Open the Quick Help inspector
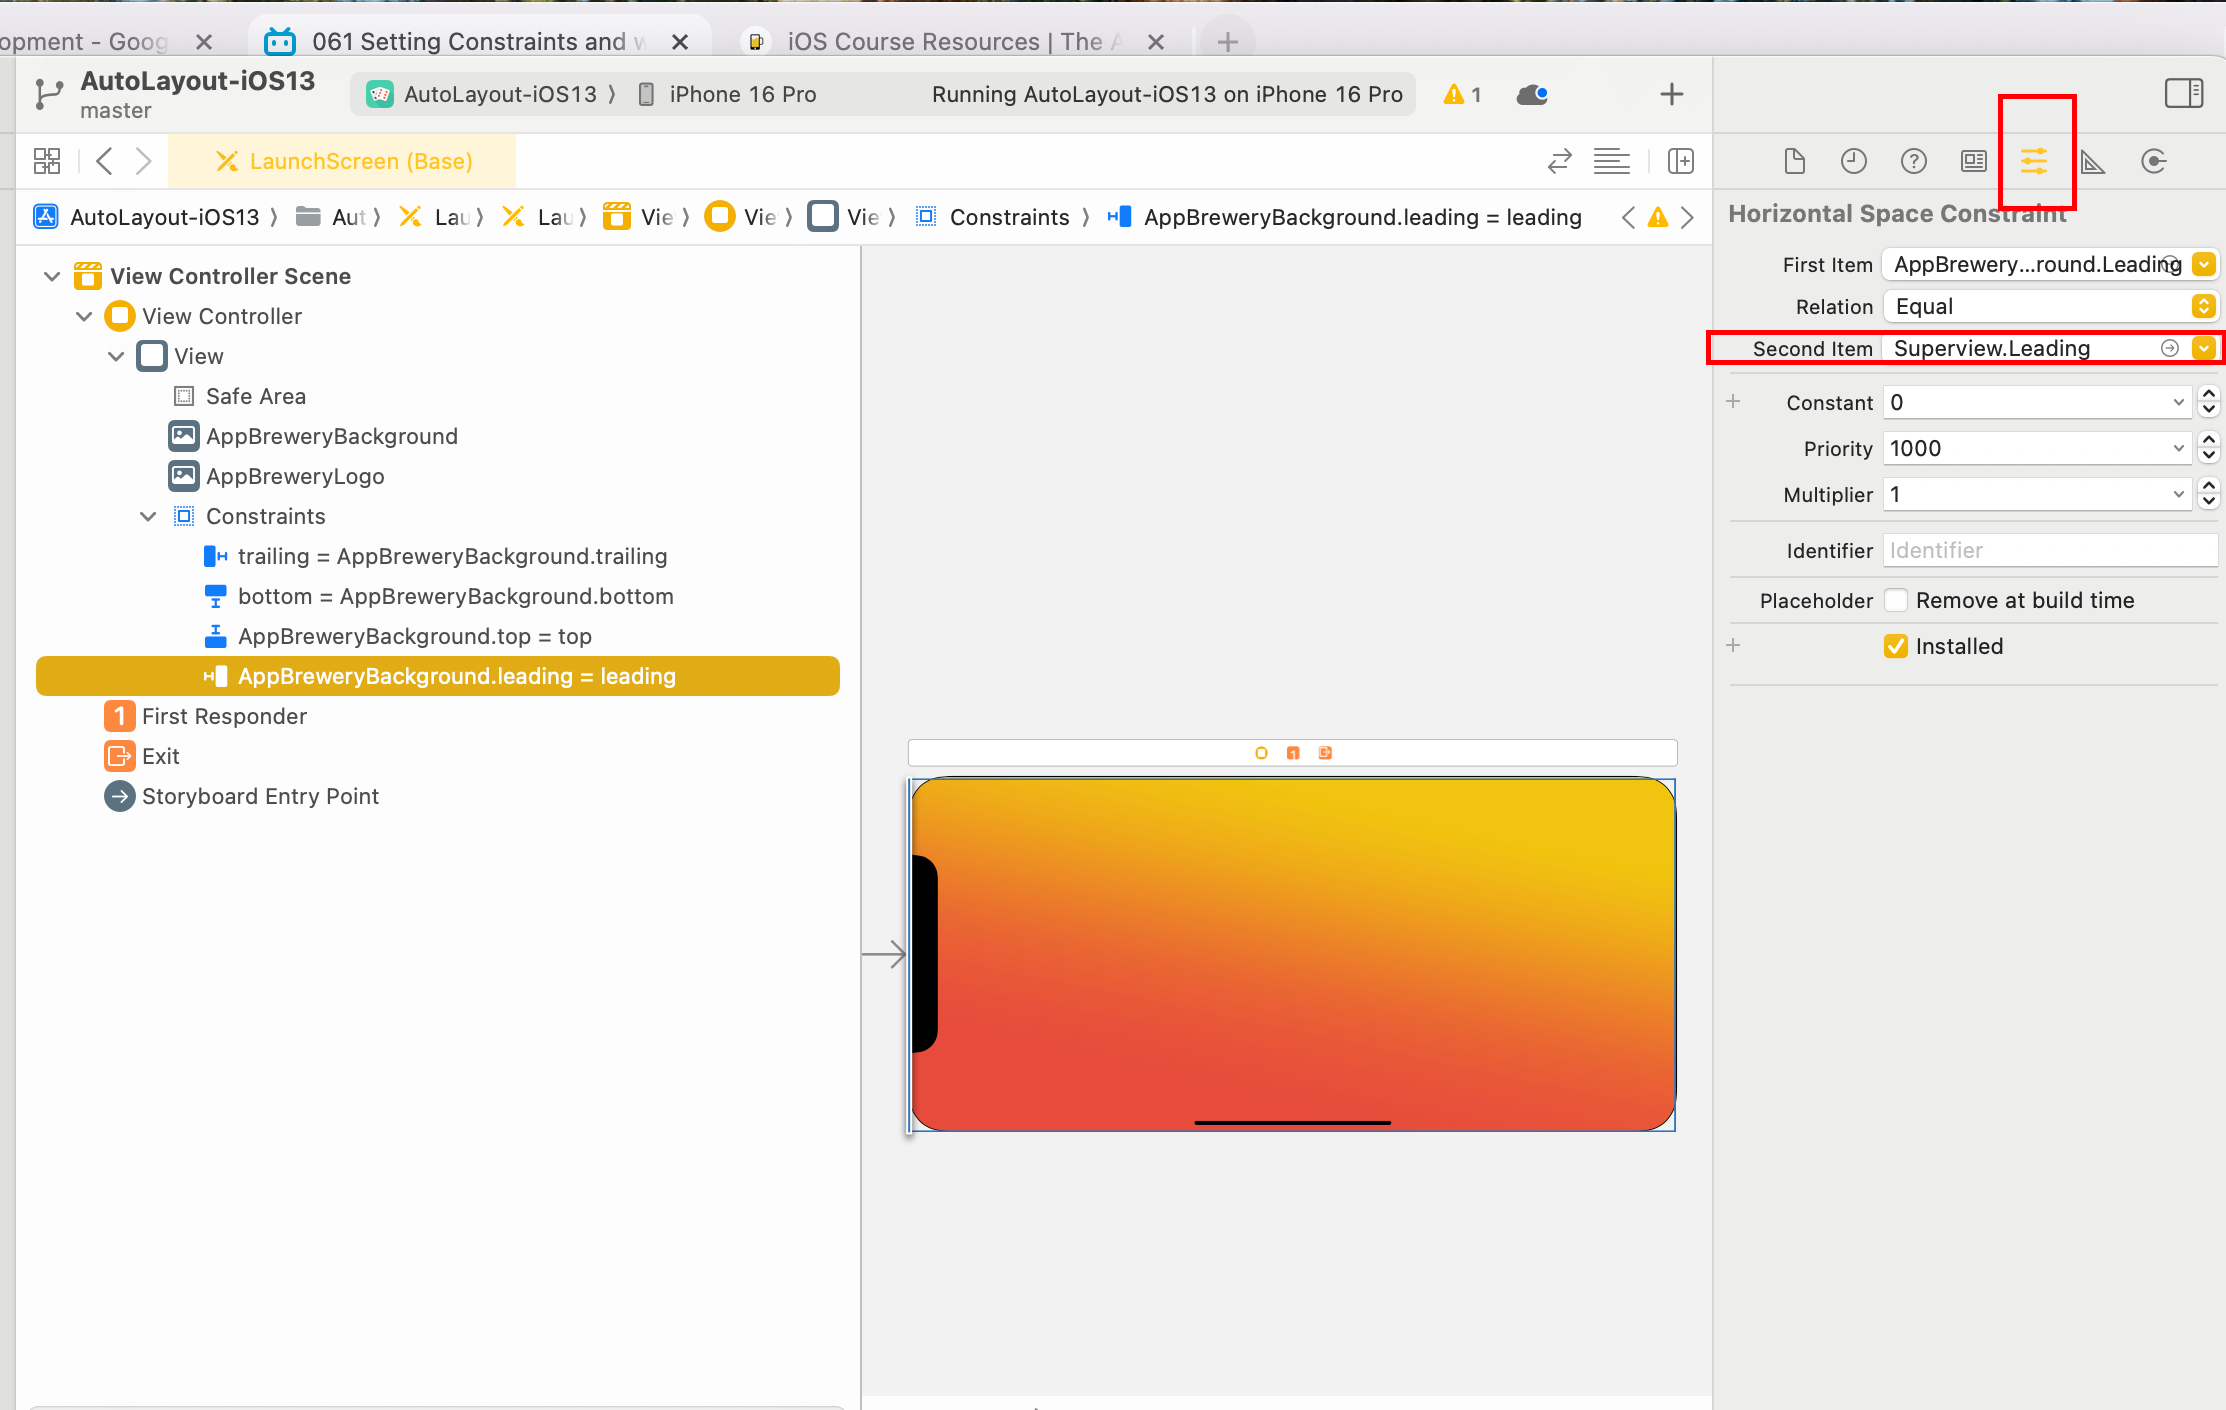This screenshot has height=1410, width=2226. pos(1913,161)
